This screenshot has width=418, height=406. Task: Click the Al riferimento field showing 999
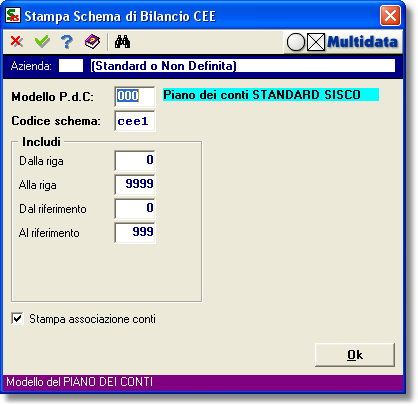(135, 232)
